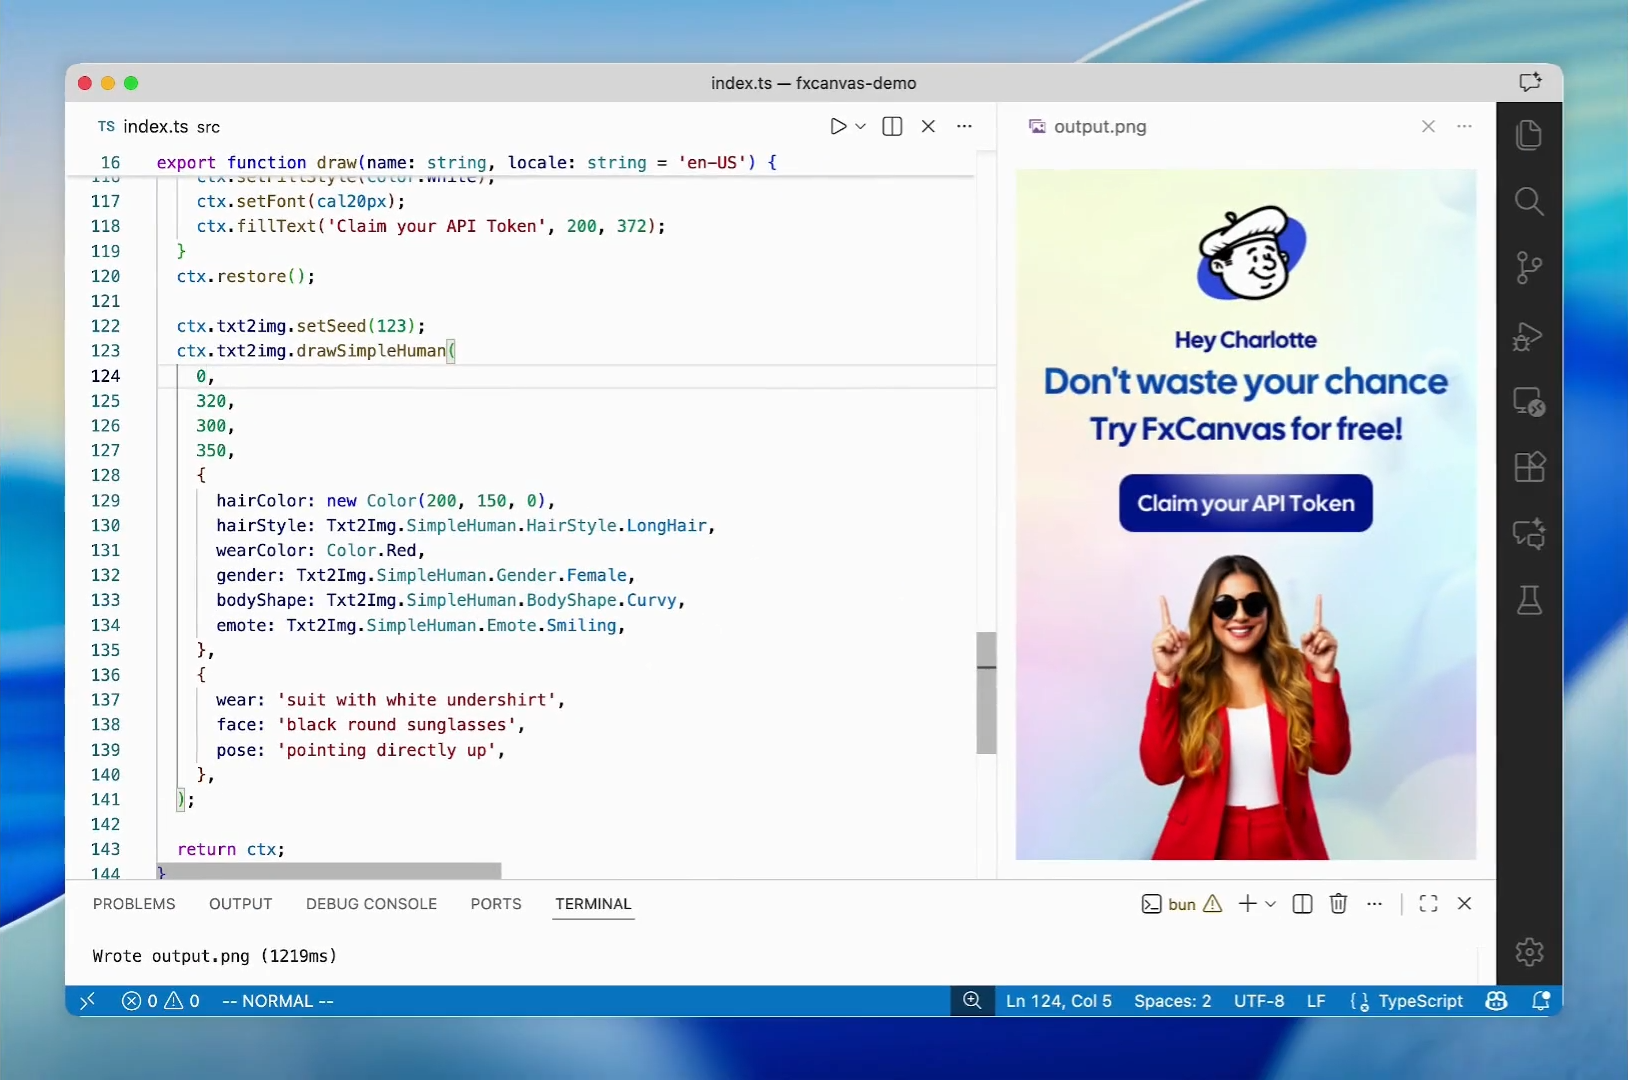Split the editor to the right
The image size is (1628, 1080).
click(x=892, y=126)
